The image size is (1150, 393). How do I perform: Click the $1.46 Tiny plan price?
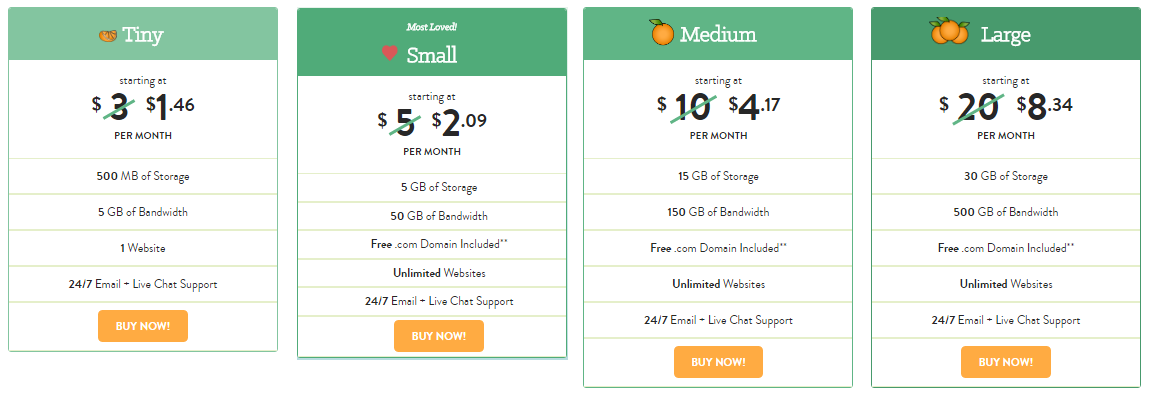170,106
